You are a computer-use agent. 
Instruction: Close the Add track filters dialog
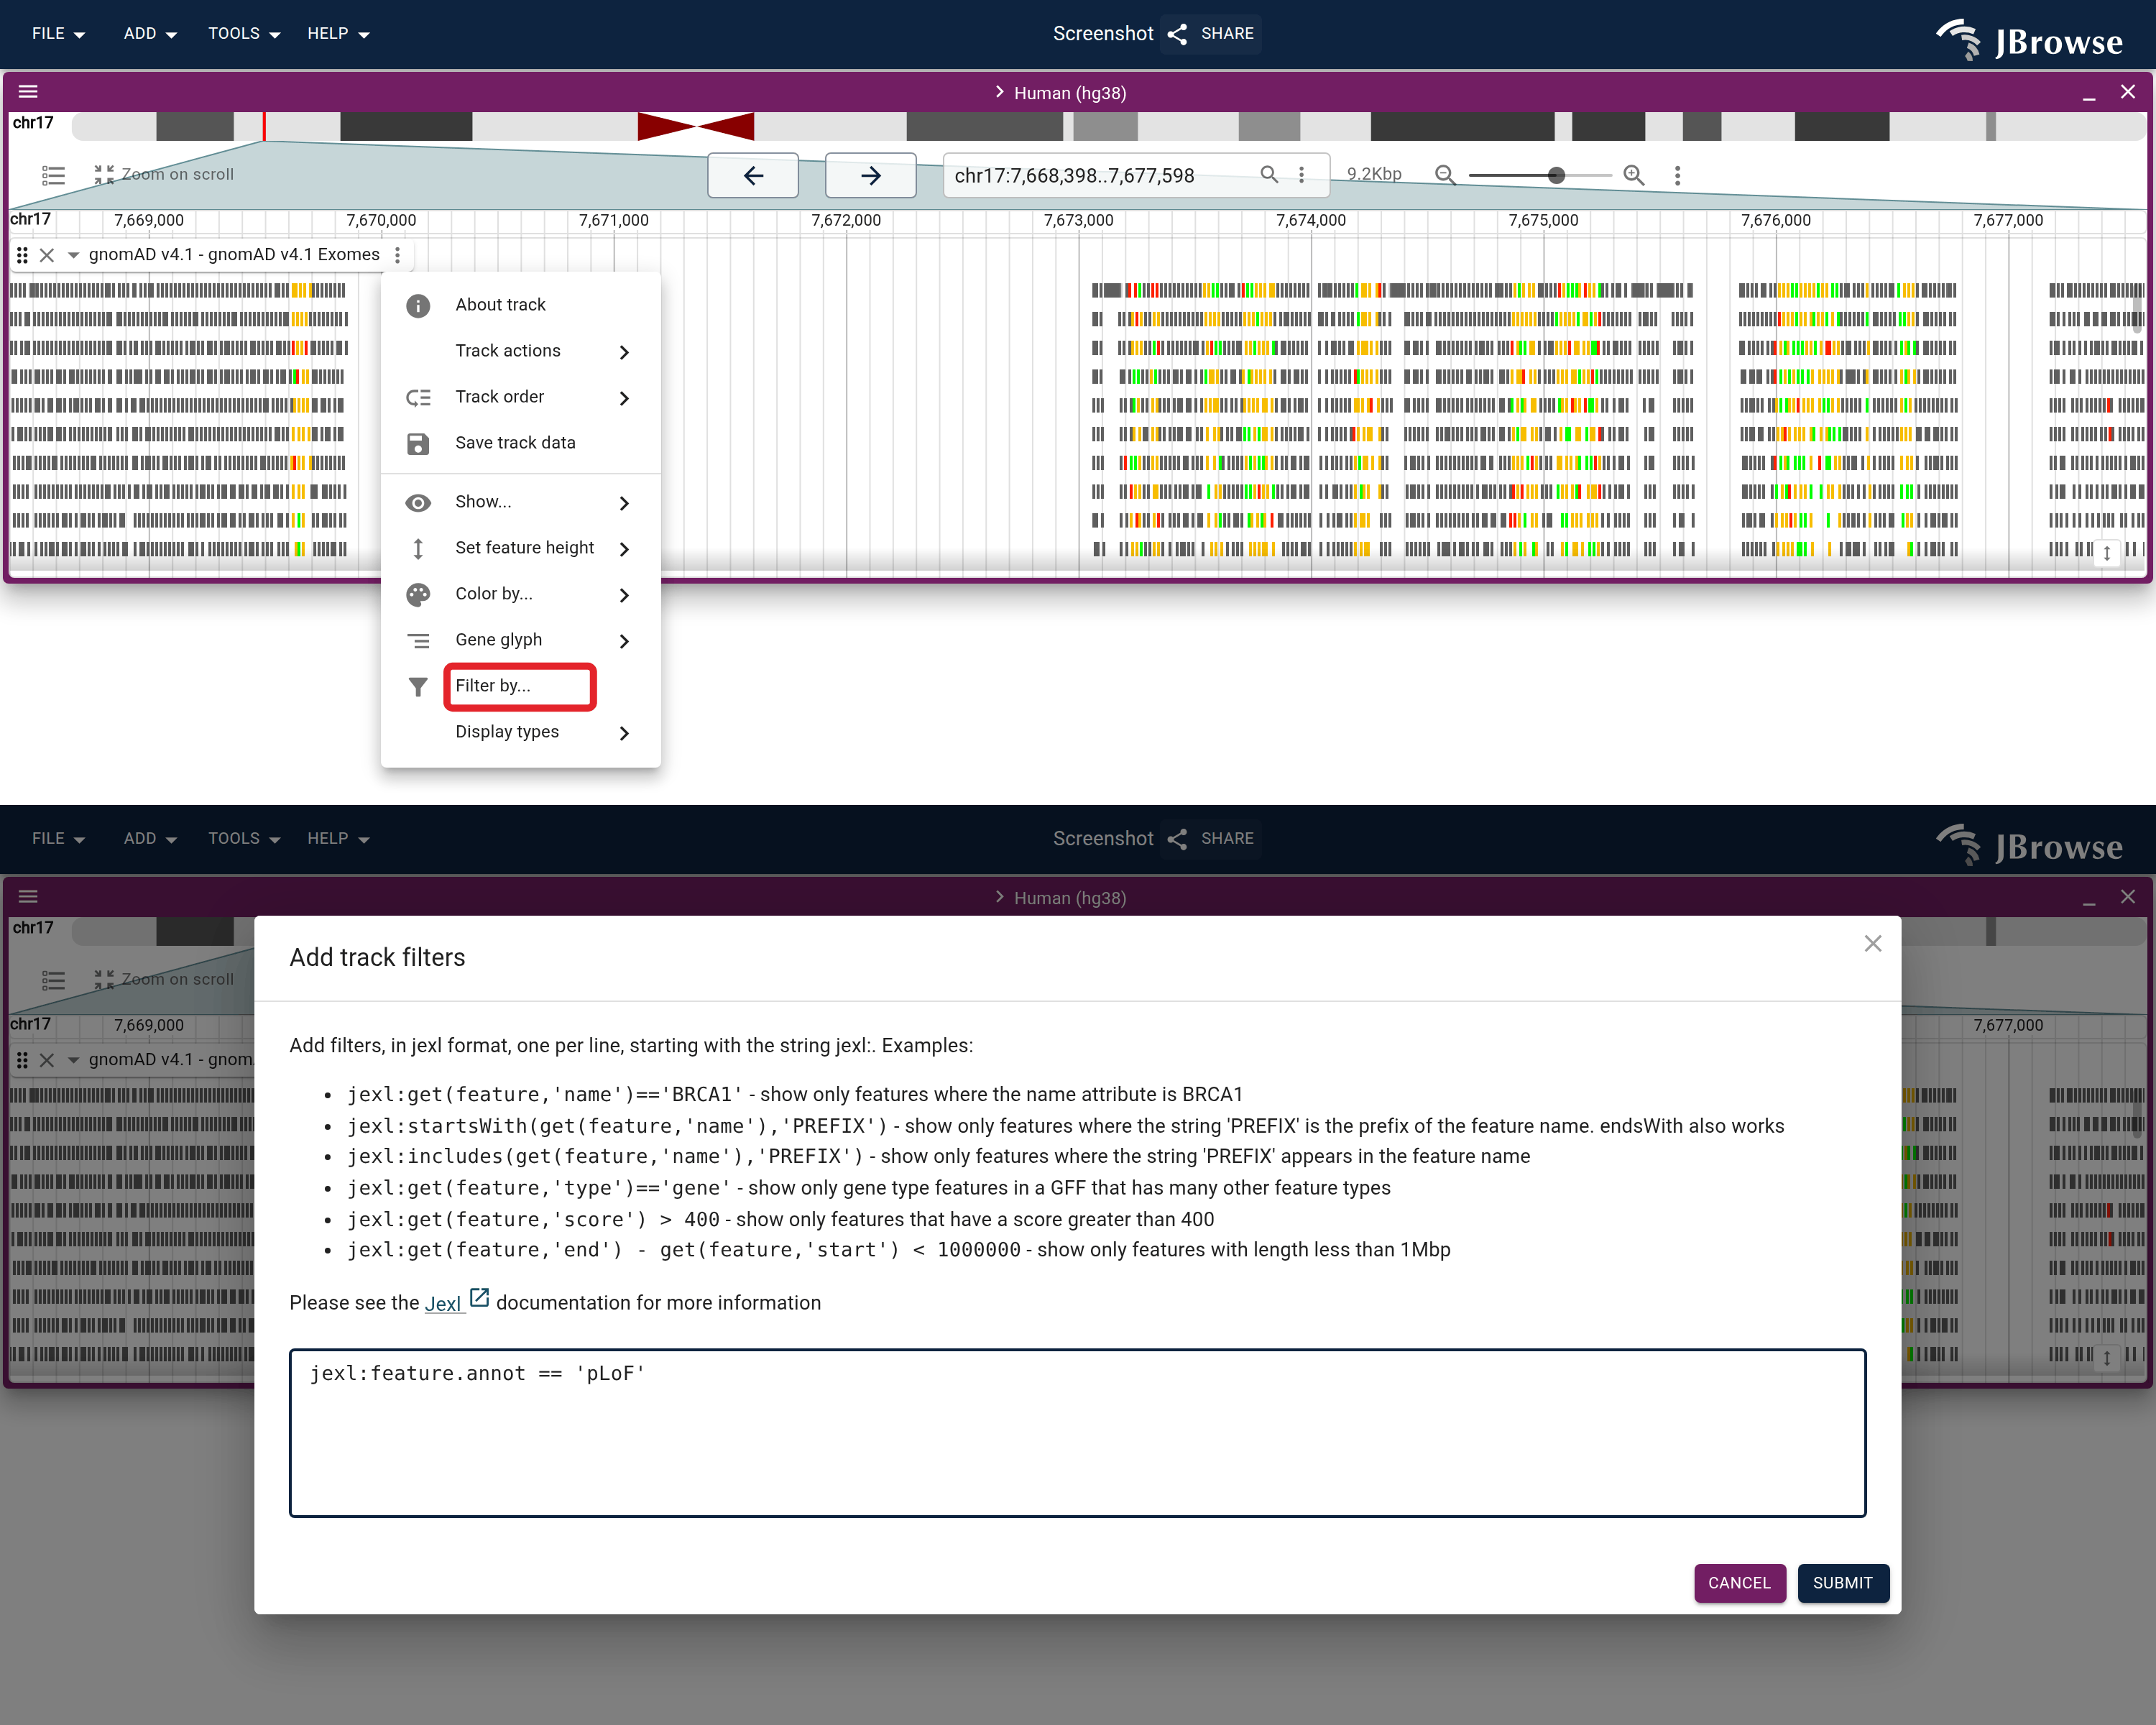[x=1873, y=944]
